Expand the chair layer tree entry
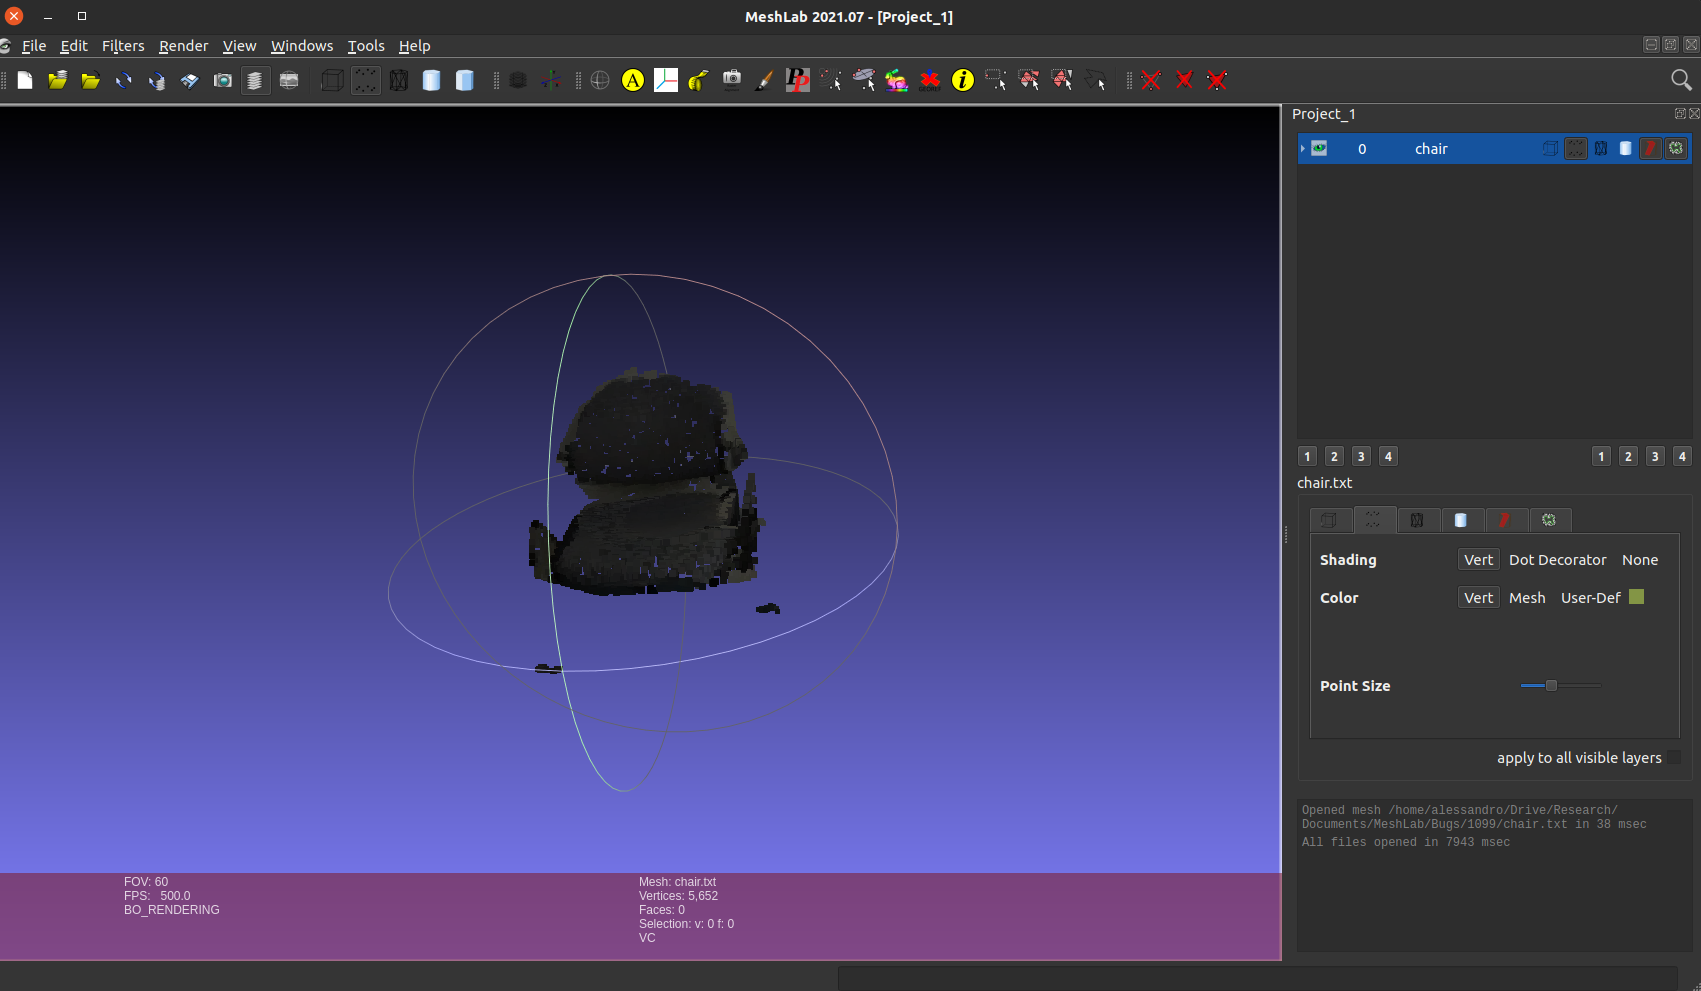Viewport: 1701px width, 991px height. pyautogui.click(x=1301, y=148)
